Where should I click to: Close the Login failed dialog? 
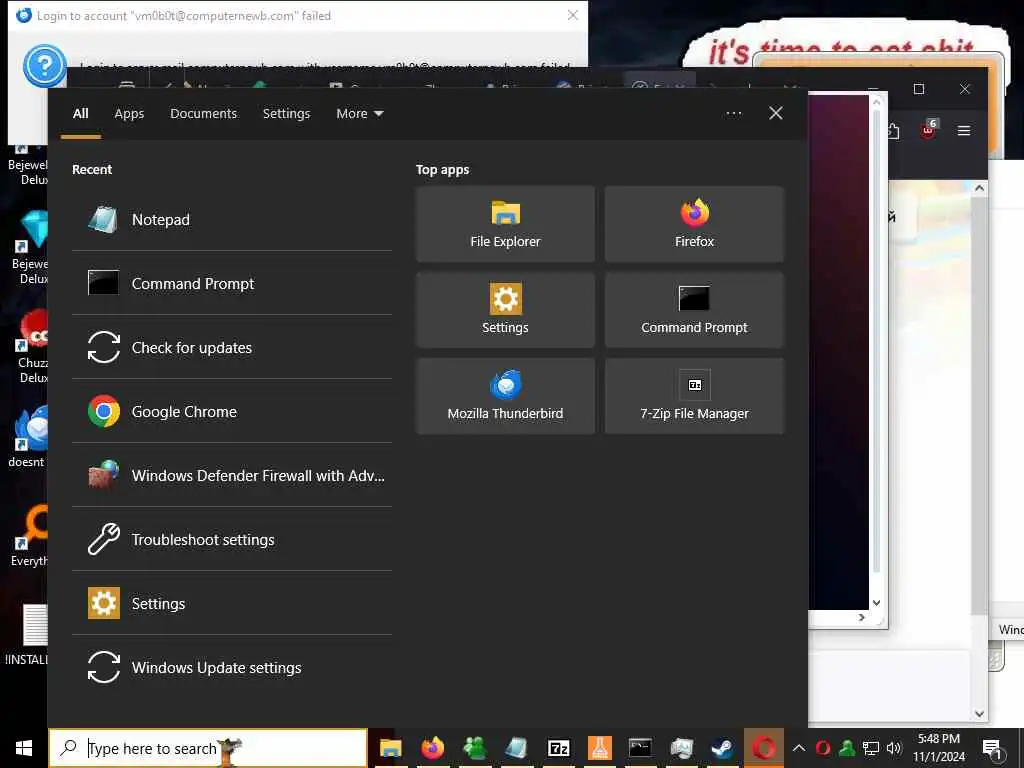(573, 15)
